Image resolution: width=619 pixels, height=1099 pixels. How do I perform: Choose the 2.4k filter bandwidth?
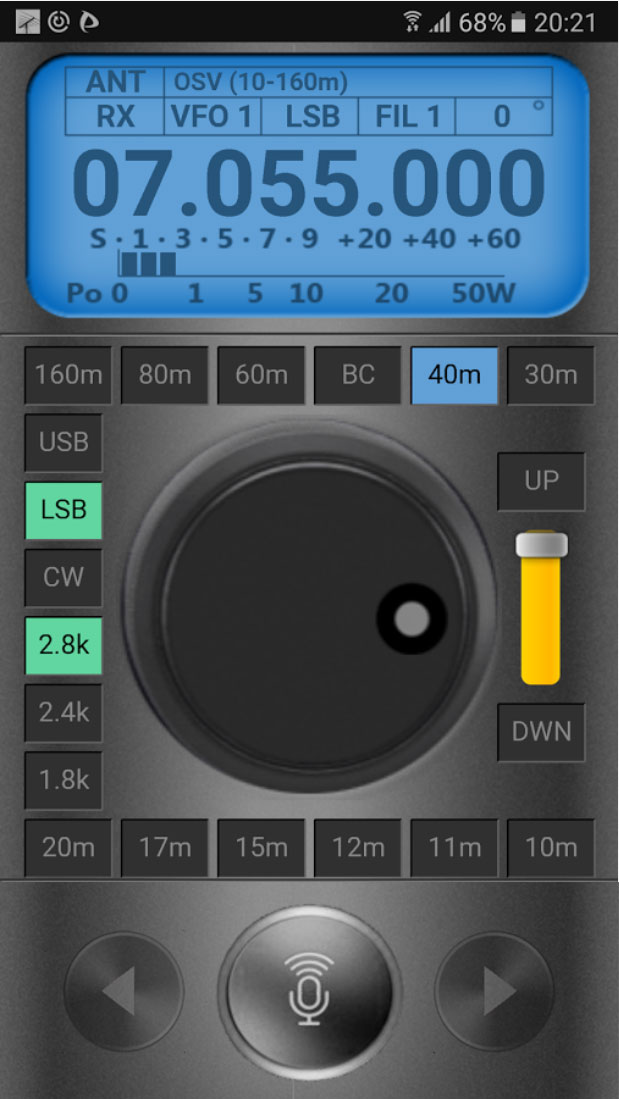click(64, 712)
